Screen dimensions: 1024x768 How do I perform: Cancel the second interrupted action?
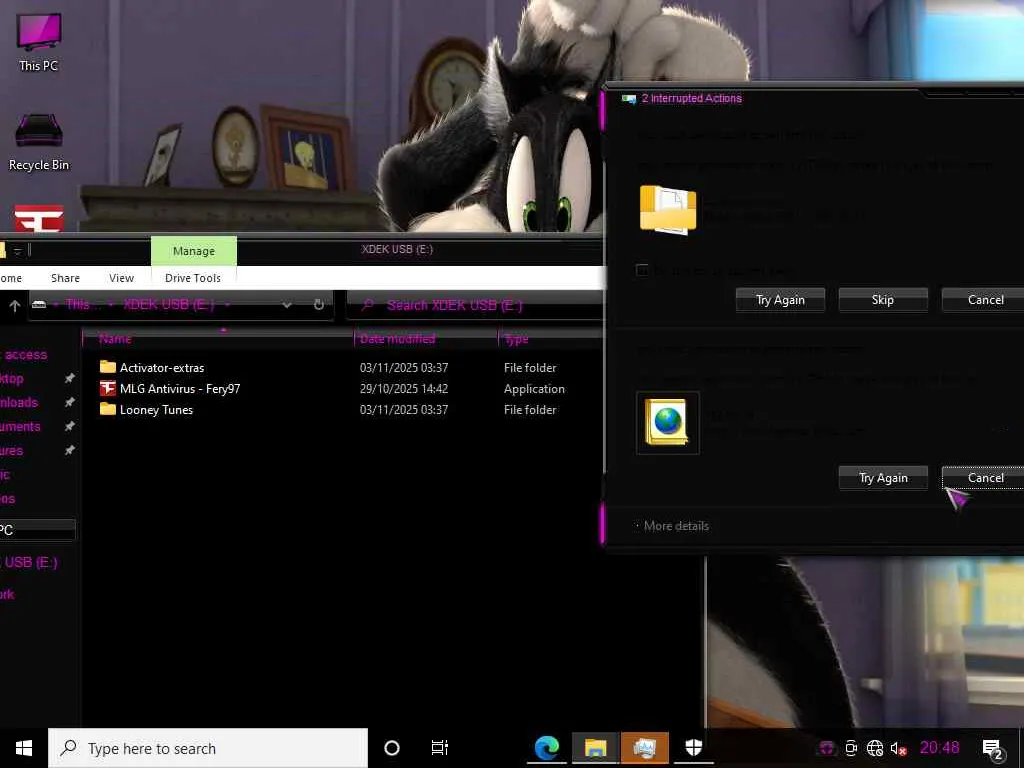[983, 477]
